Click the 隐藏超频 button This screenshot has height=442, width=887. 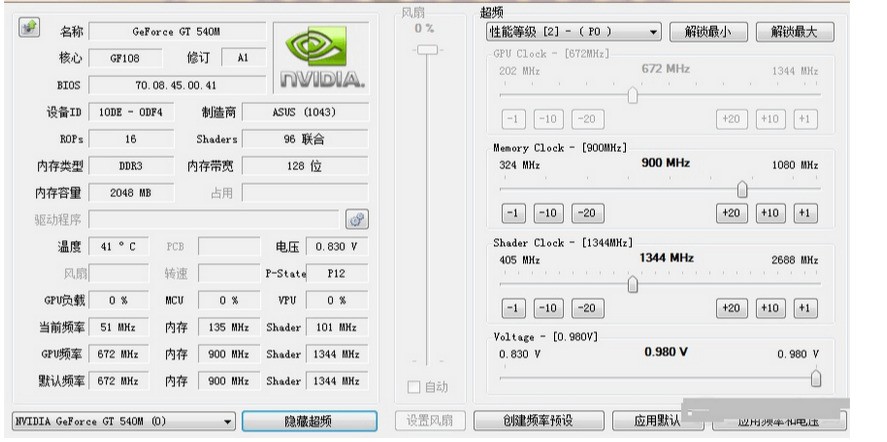(309, 421)
